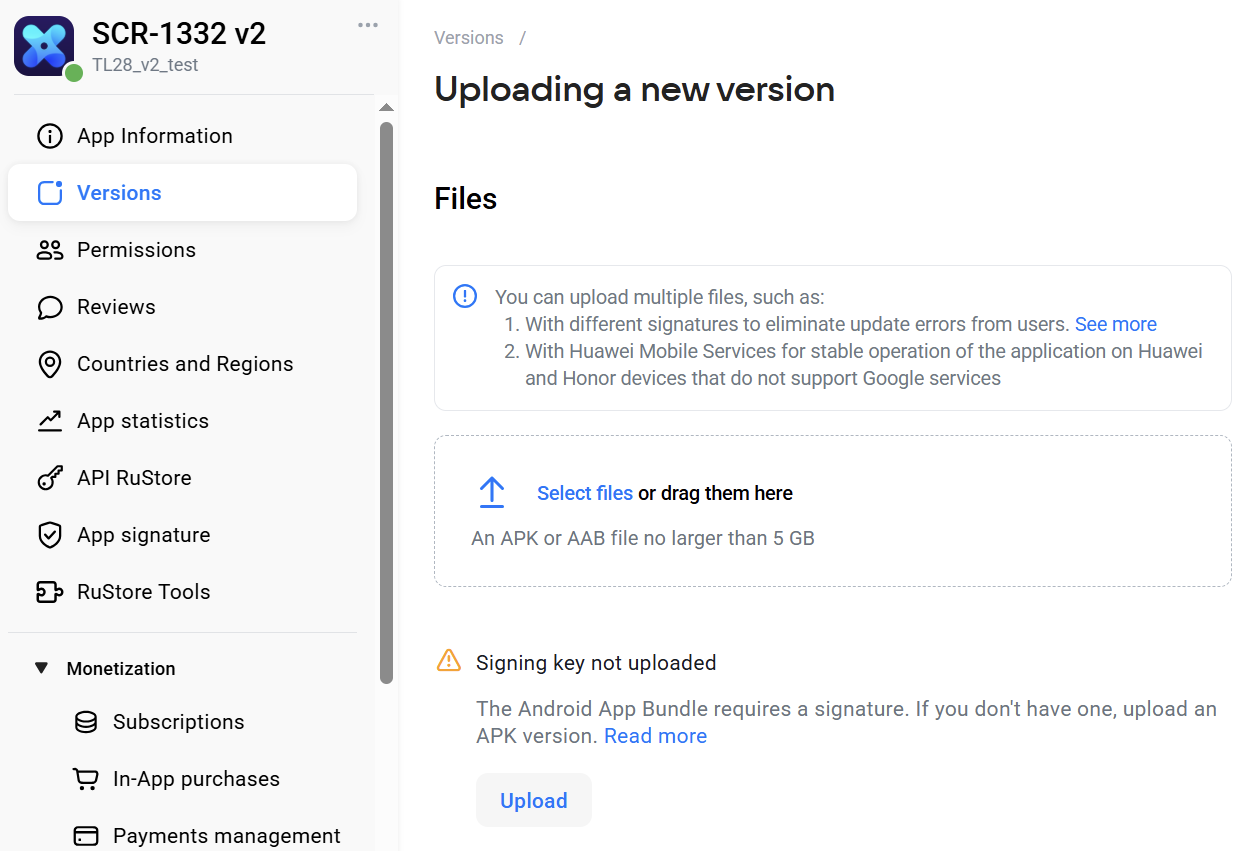The image size is (1248, 851).
Task: Click the App statistics chart icon
Action: click(49, 421)
